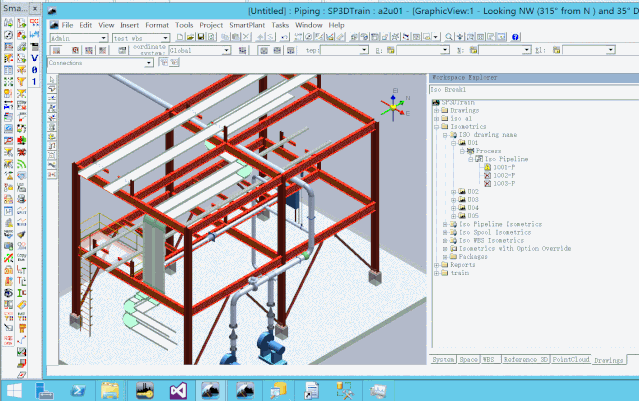Click the blue V icon in left palette
639x401 pixels.
[34, 58]
